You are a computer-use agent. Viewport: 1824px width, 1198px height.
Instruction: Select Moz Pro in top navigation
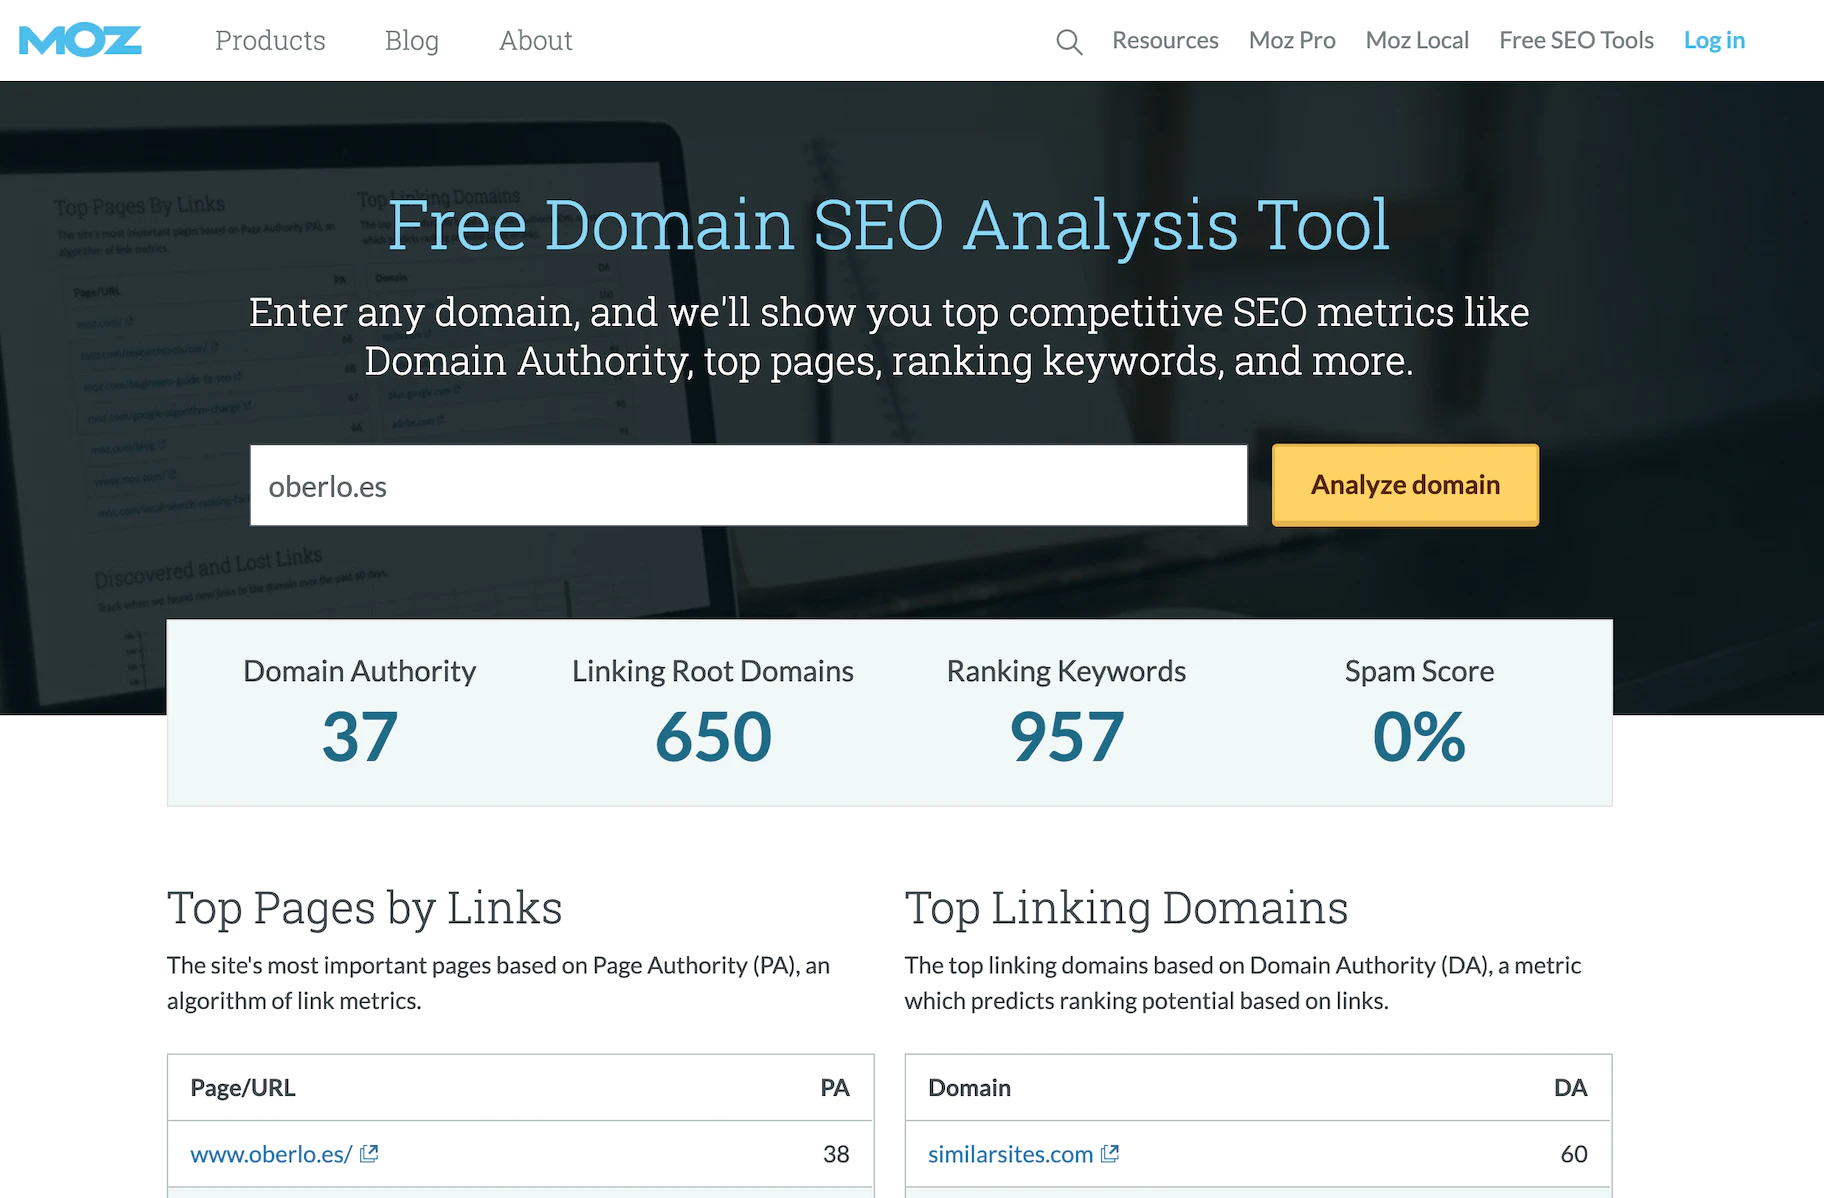(1292, 41)
